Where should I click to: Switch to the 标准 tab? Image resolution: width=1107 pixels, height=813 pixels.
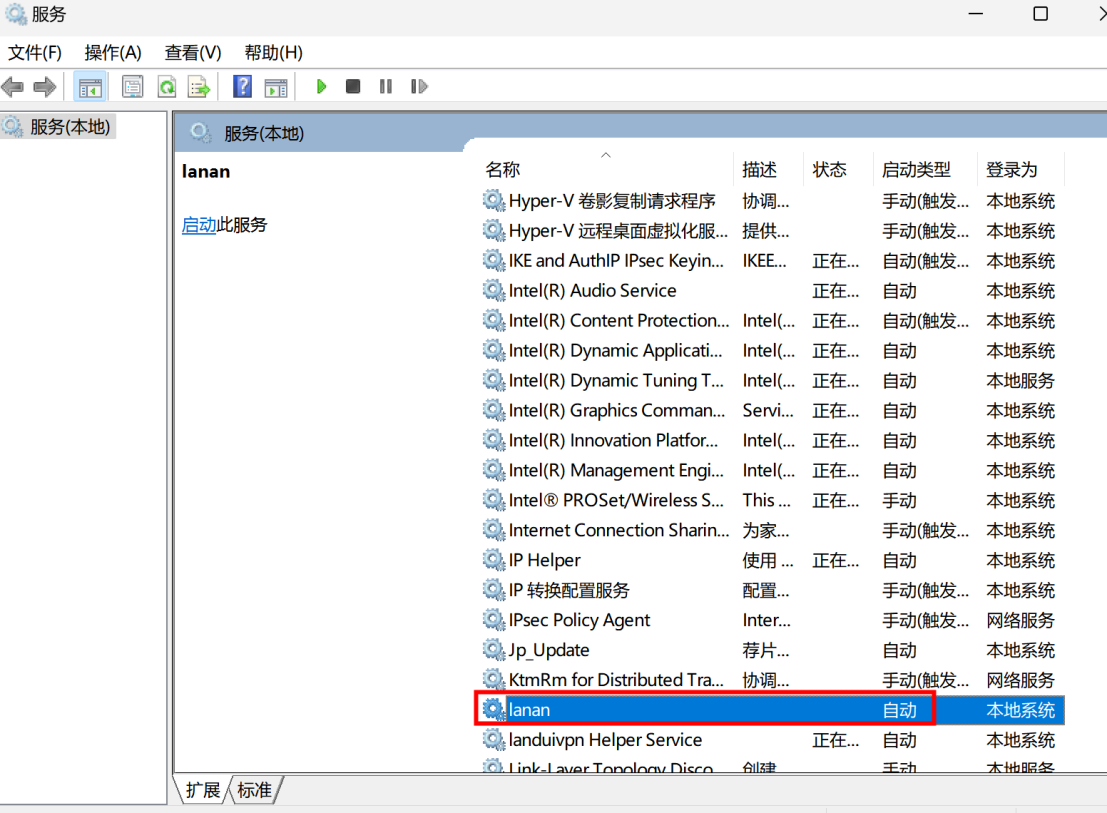pos(254,790)
